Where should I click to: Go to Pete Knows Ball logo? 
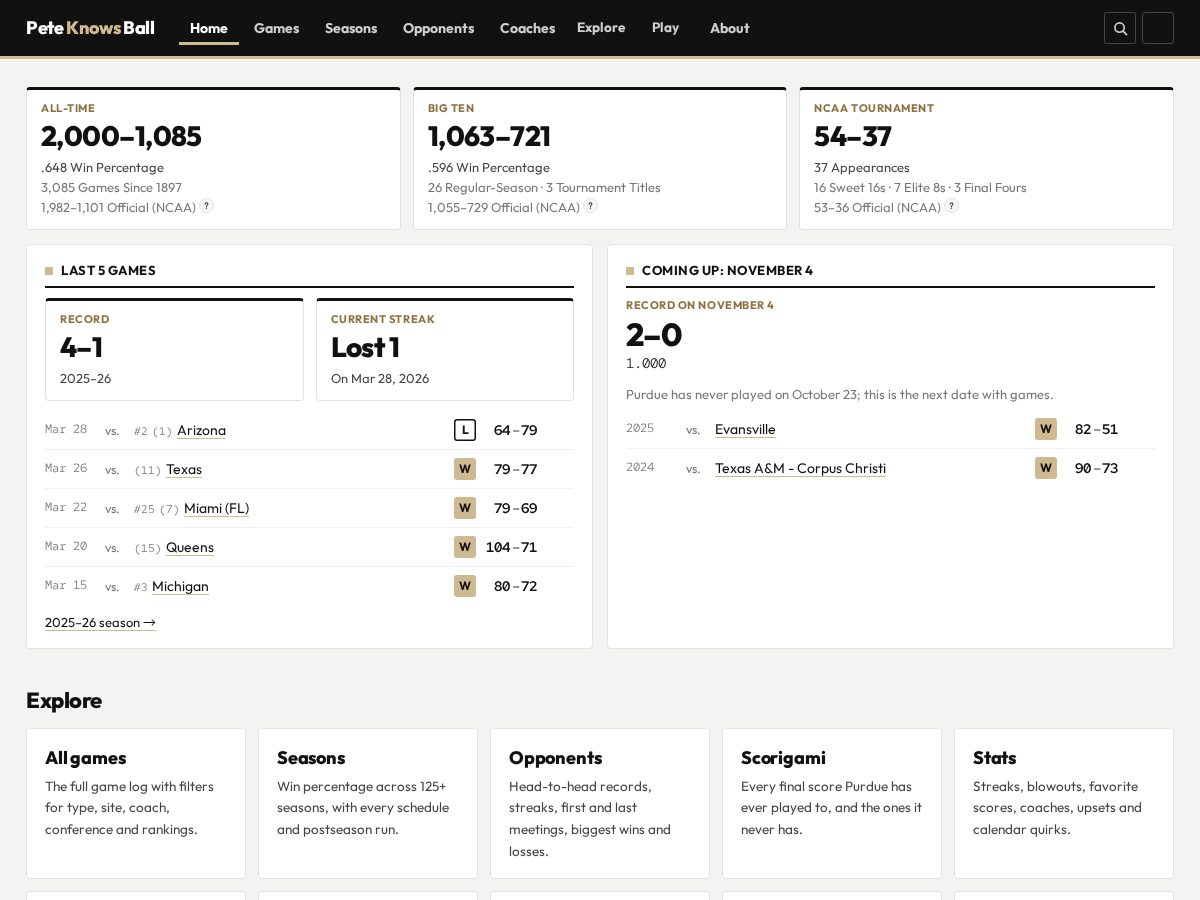[90, 28]
